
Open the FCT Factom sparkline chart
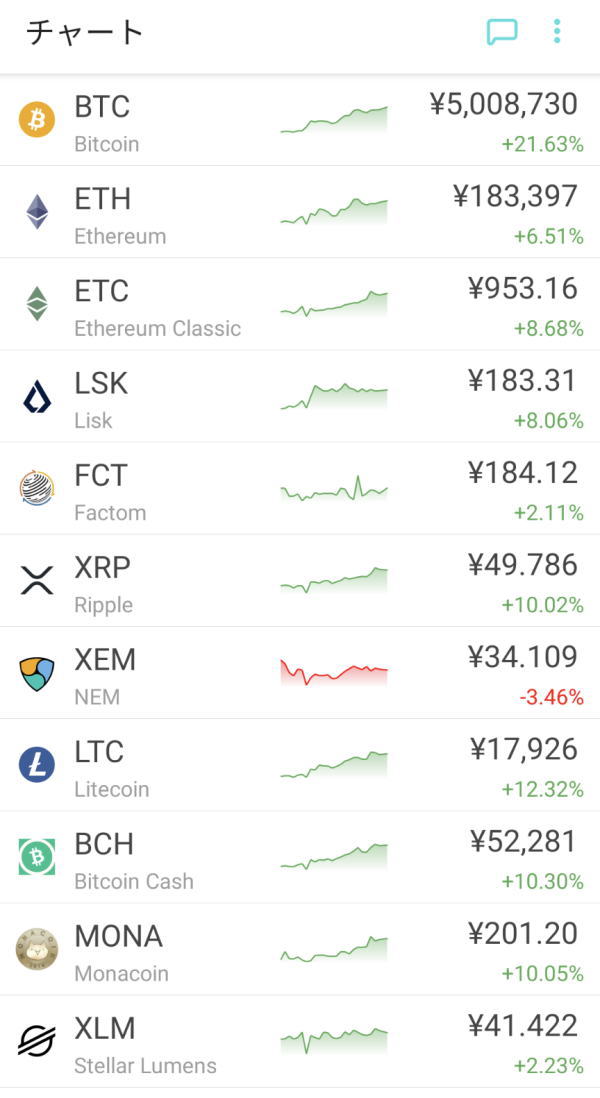tap(334, 490)
